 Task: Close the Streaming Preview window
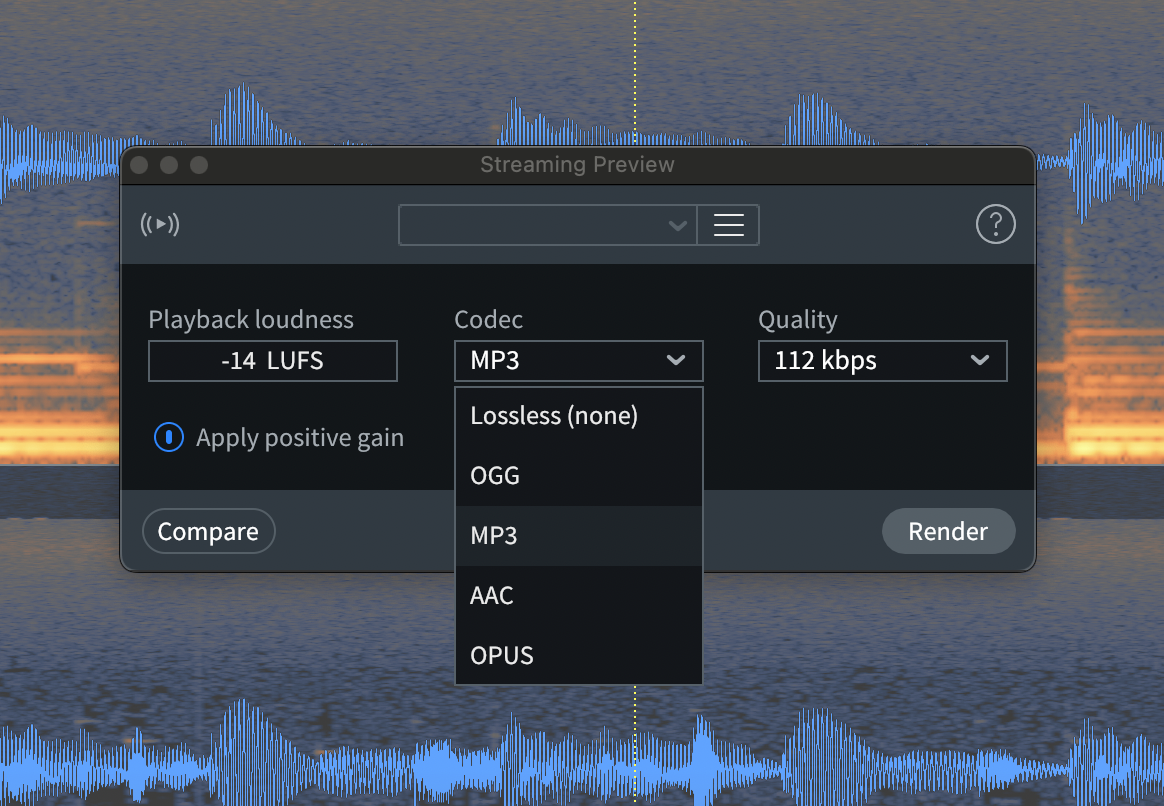click(139, 165)
